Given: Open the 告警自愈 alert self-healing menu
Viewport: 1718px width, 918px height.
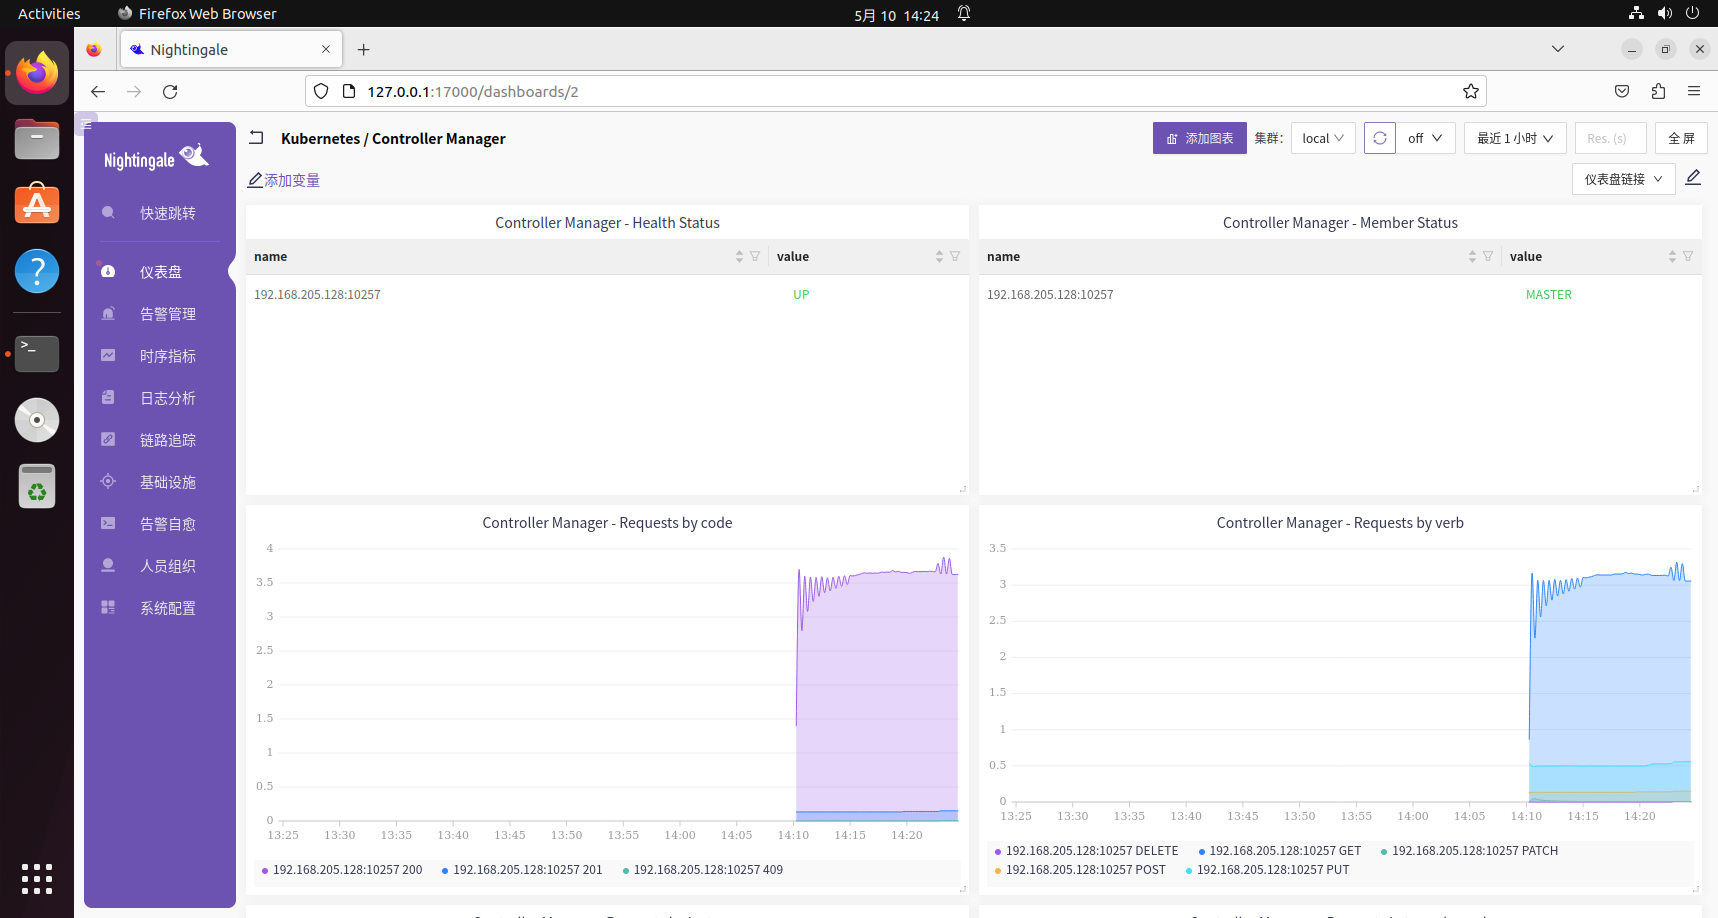Looking at the screenshot, I should coord(167,524).
